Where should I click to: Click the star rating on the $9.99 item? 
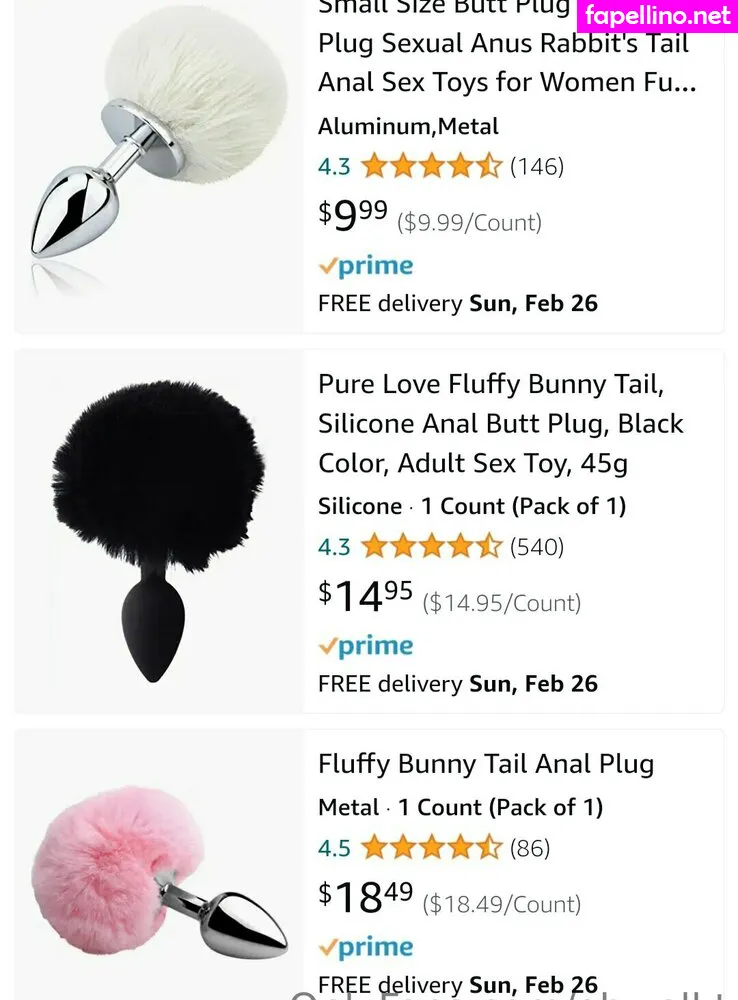pyautogui.click(x=430, y=166)
